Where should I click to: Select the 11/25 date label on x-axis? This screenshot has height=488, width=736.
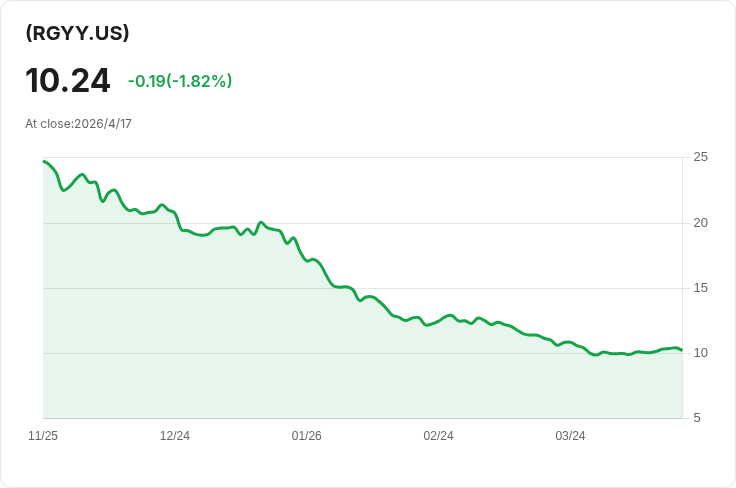[x=43, y=435]
